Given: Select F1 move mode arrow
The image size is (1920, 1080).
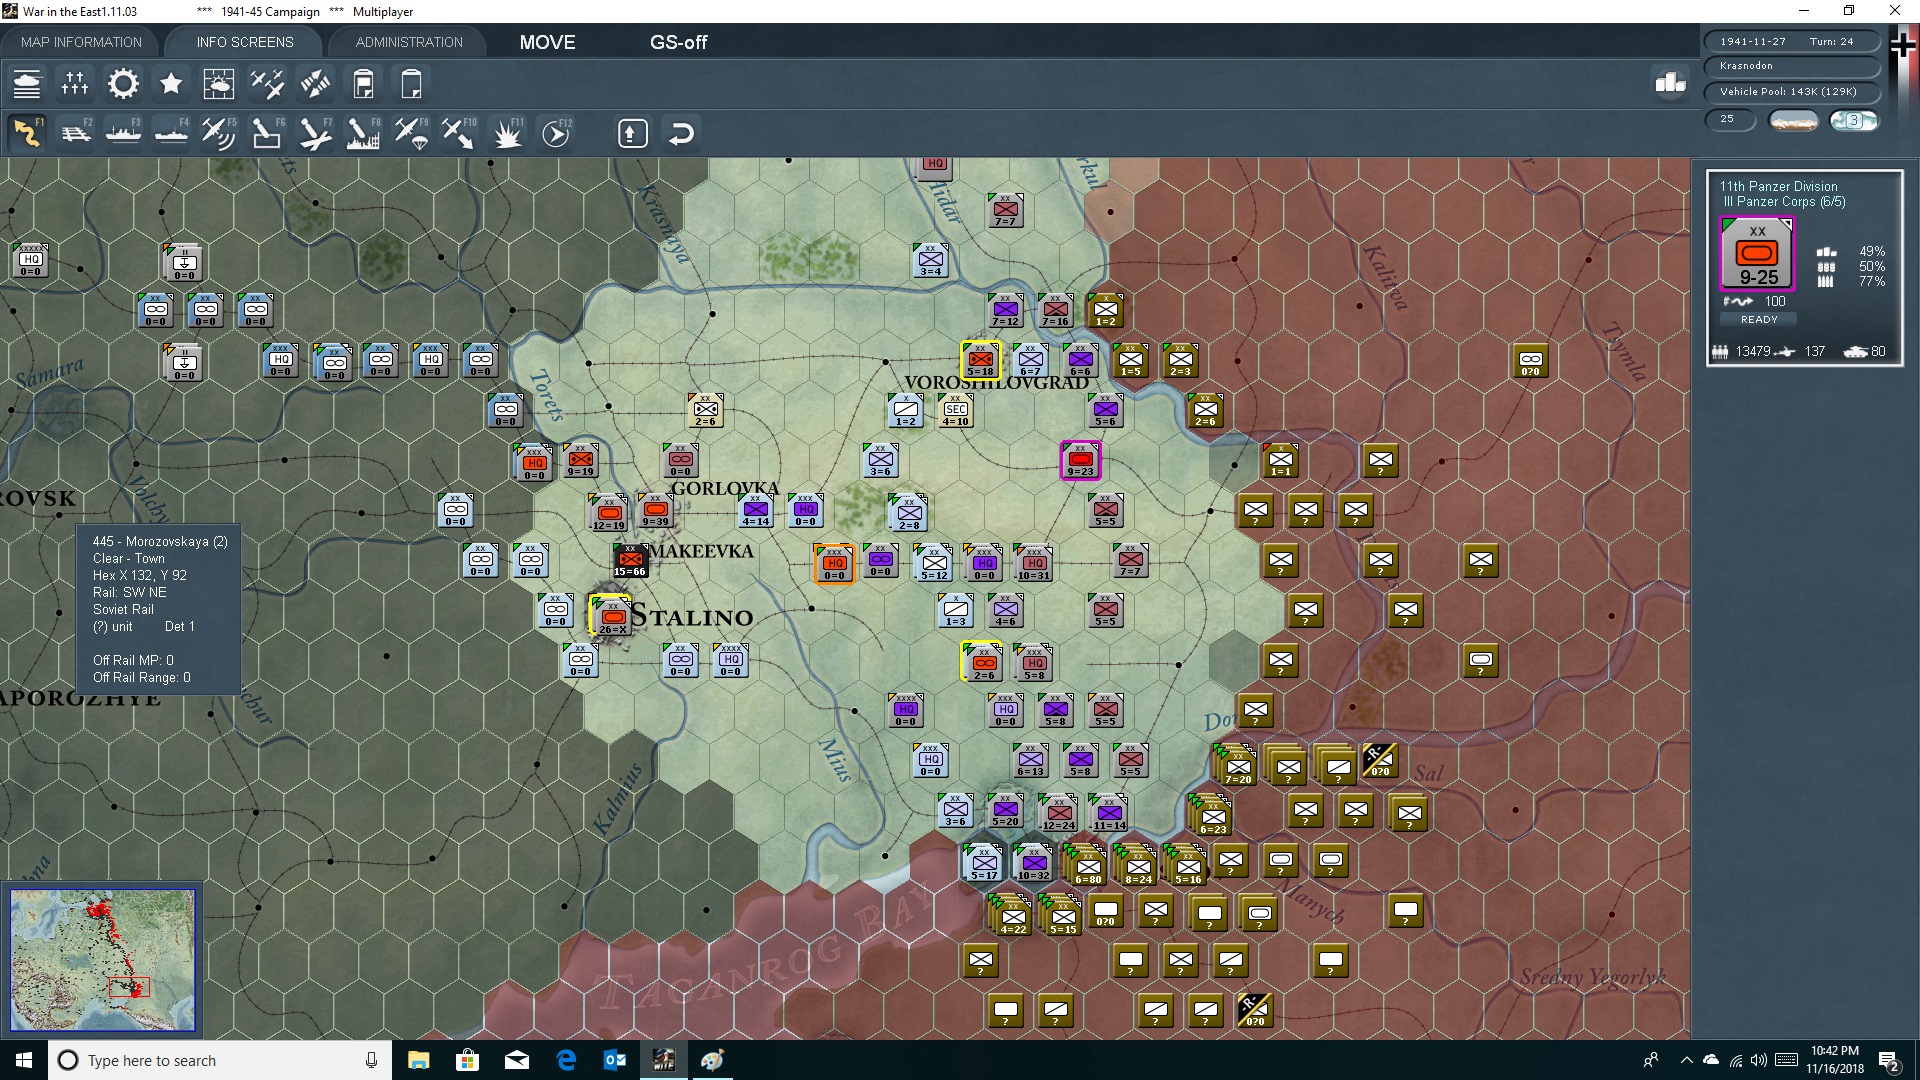Looking at the screenshot, I should 27,133.
